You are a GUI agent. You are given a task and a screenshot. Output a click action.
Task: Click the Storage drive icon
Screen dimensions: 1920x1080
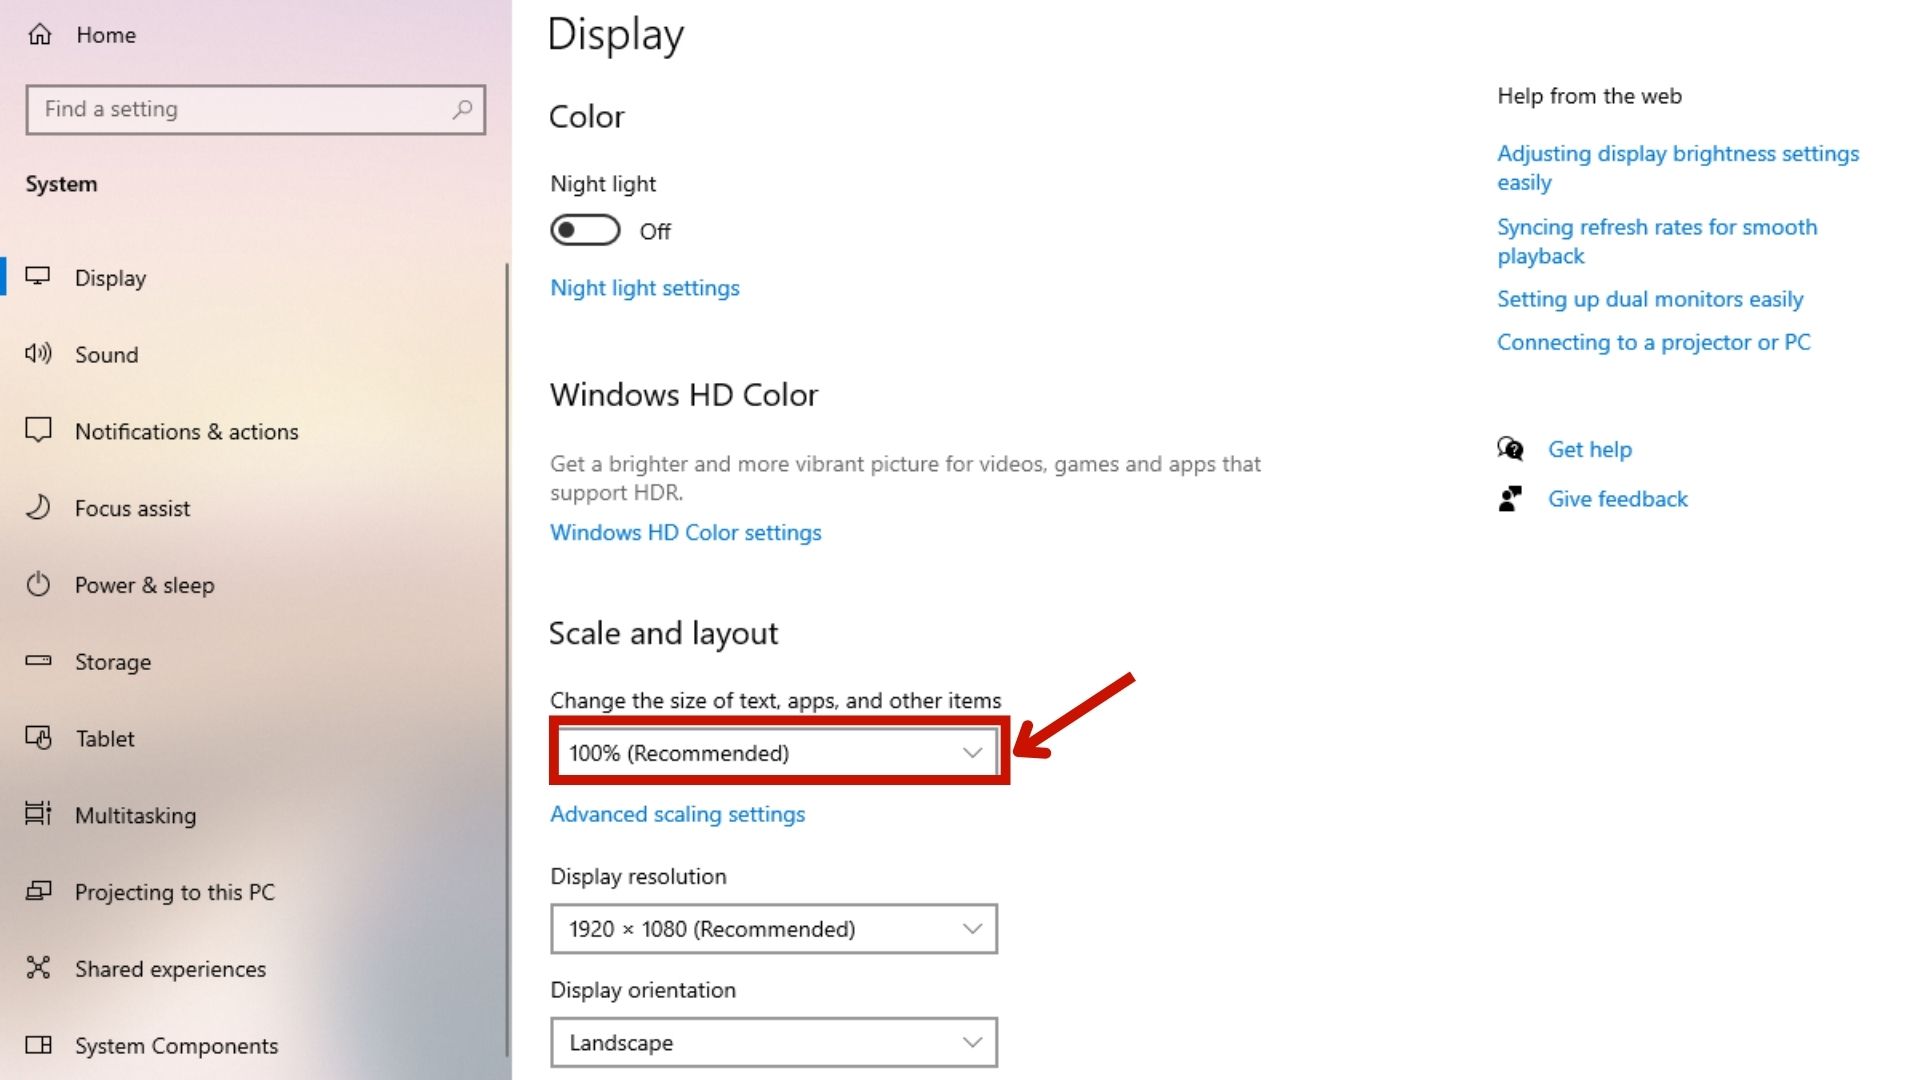click(x=38, y=660)
